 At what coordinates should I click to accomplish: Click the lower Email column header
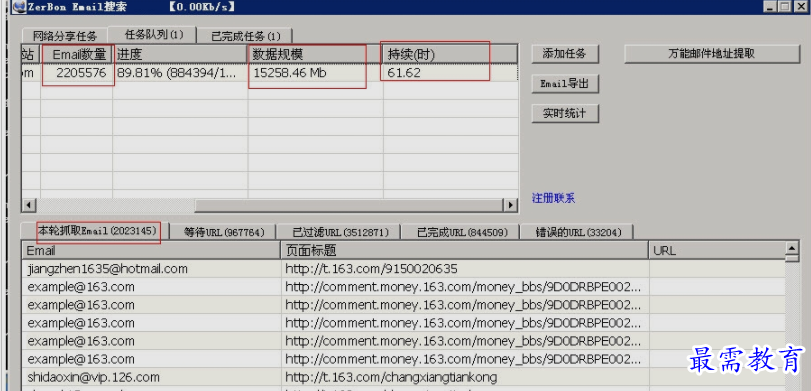click(x=152, y=251)
